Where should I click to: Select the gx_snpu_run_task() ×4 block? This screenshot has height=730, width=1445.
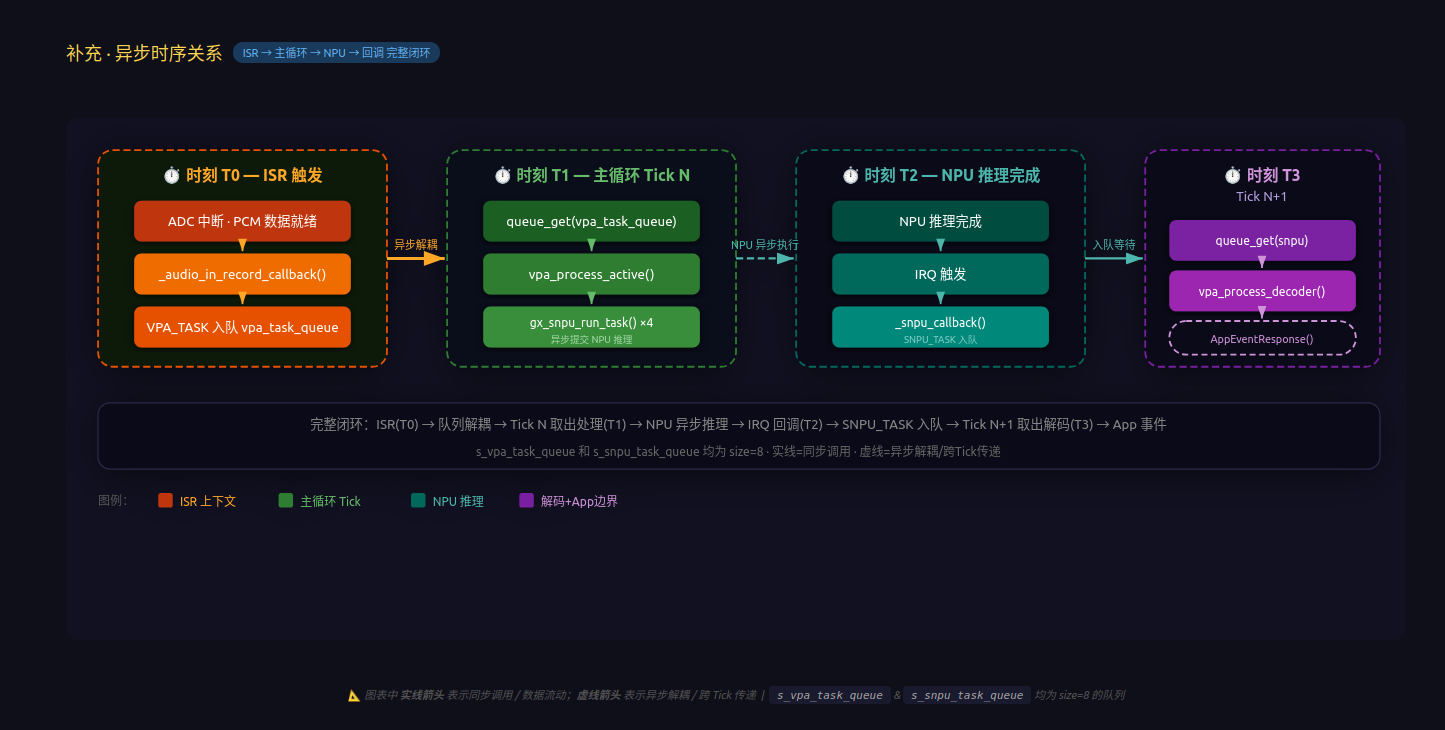[591, 327]
